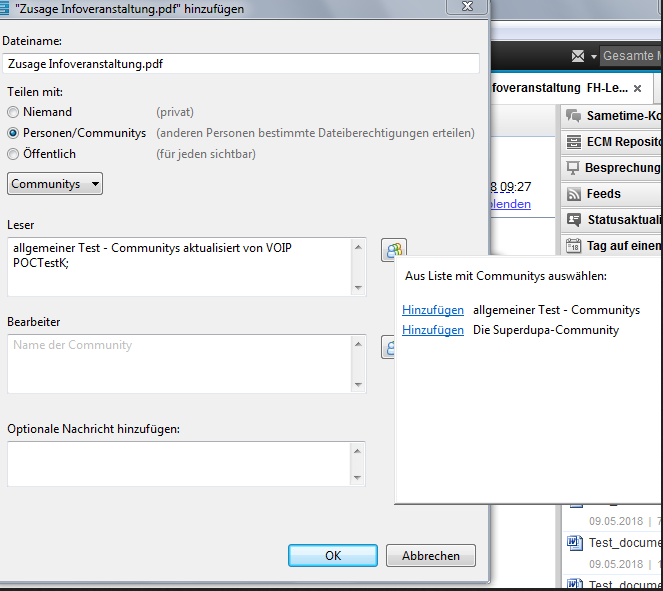Click into the Dateiname text field

pos(240,64)
